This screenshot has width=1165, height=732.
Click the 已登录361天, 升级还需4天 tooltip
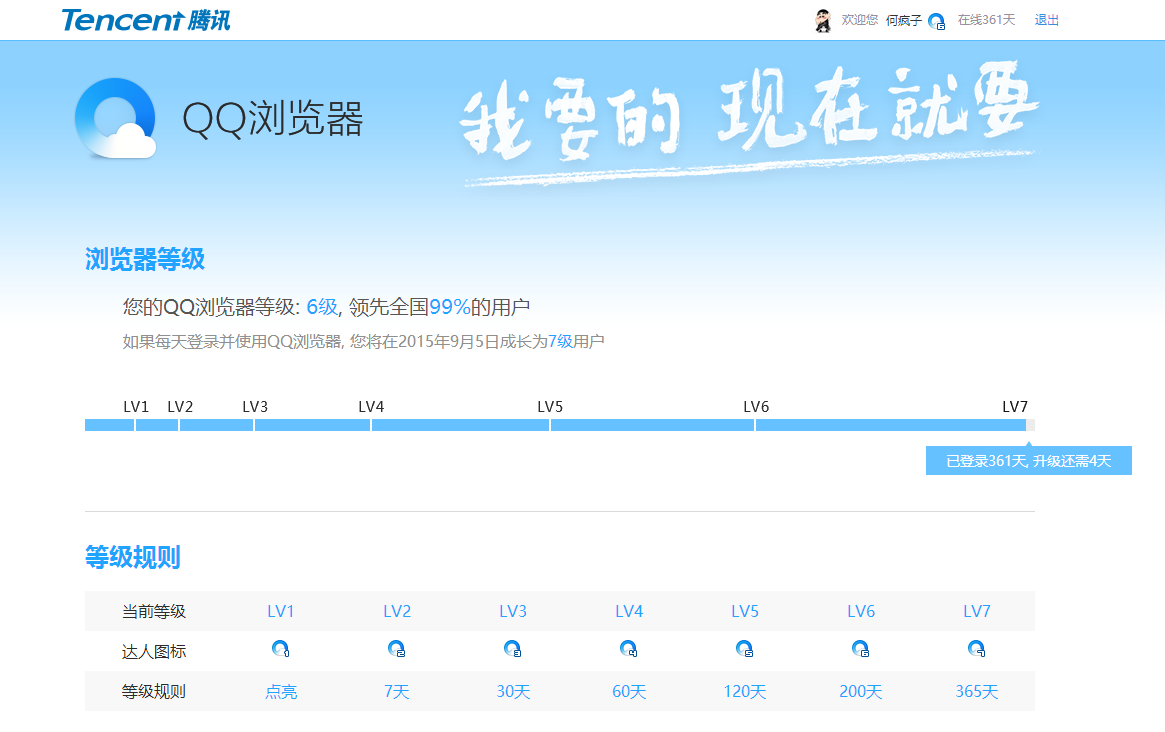(1028, 461)
